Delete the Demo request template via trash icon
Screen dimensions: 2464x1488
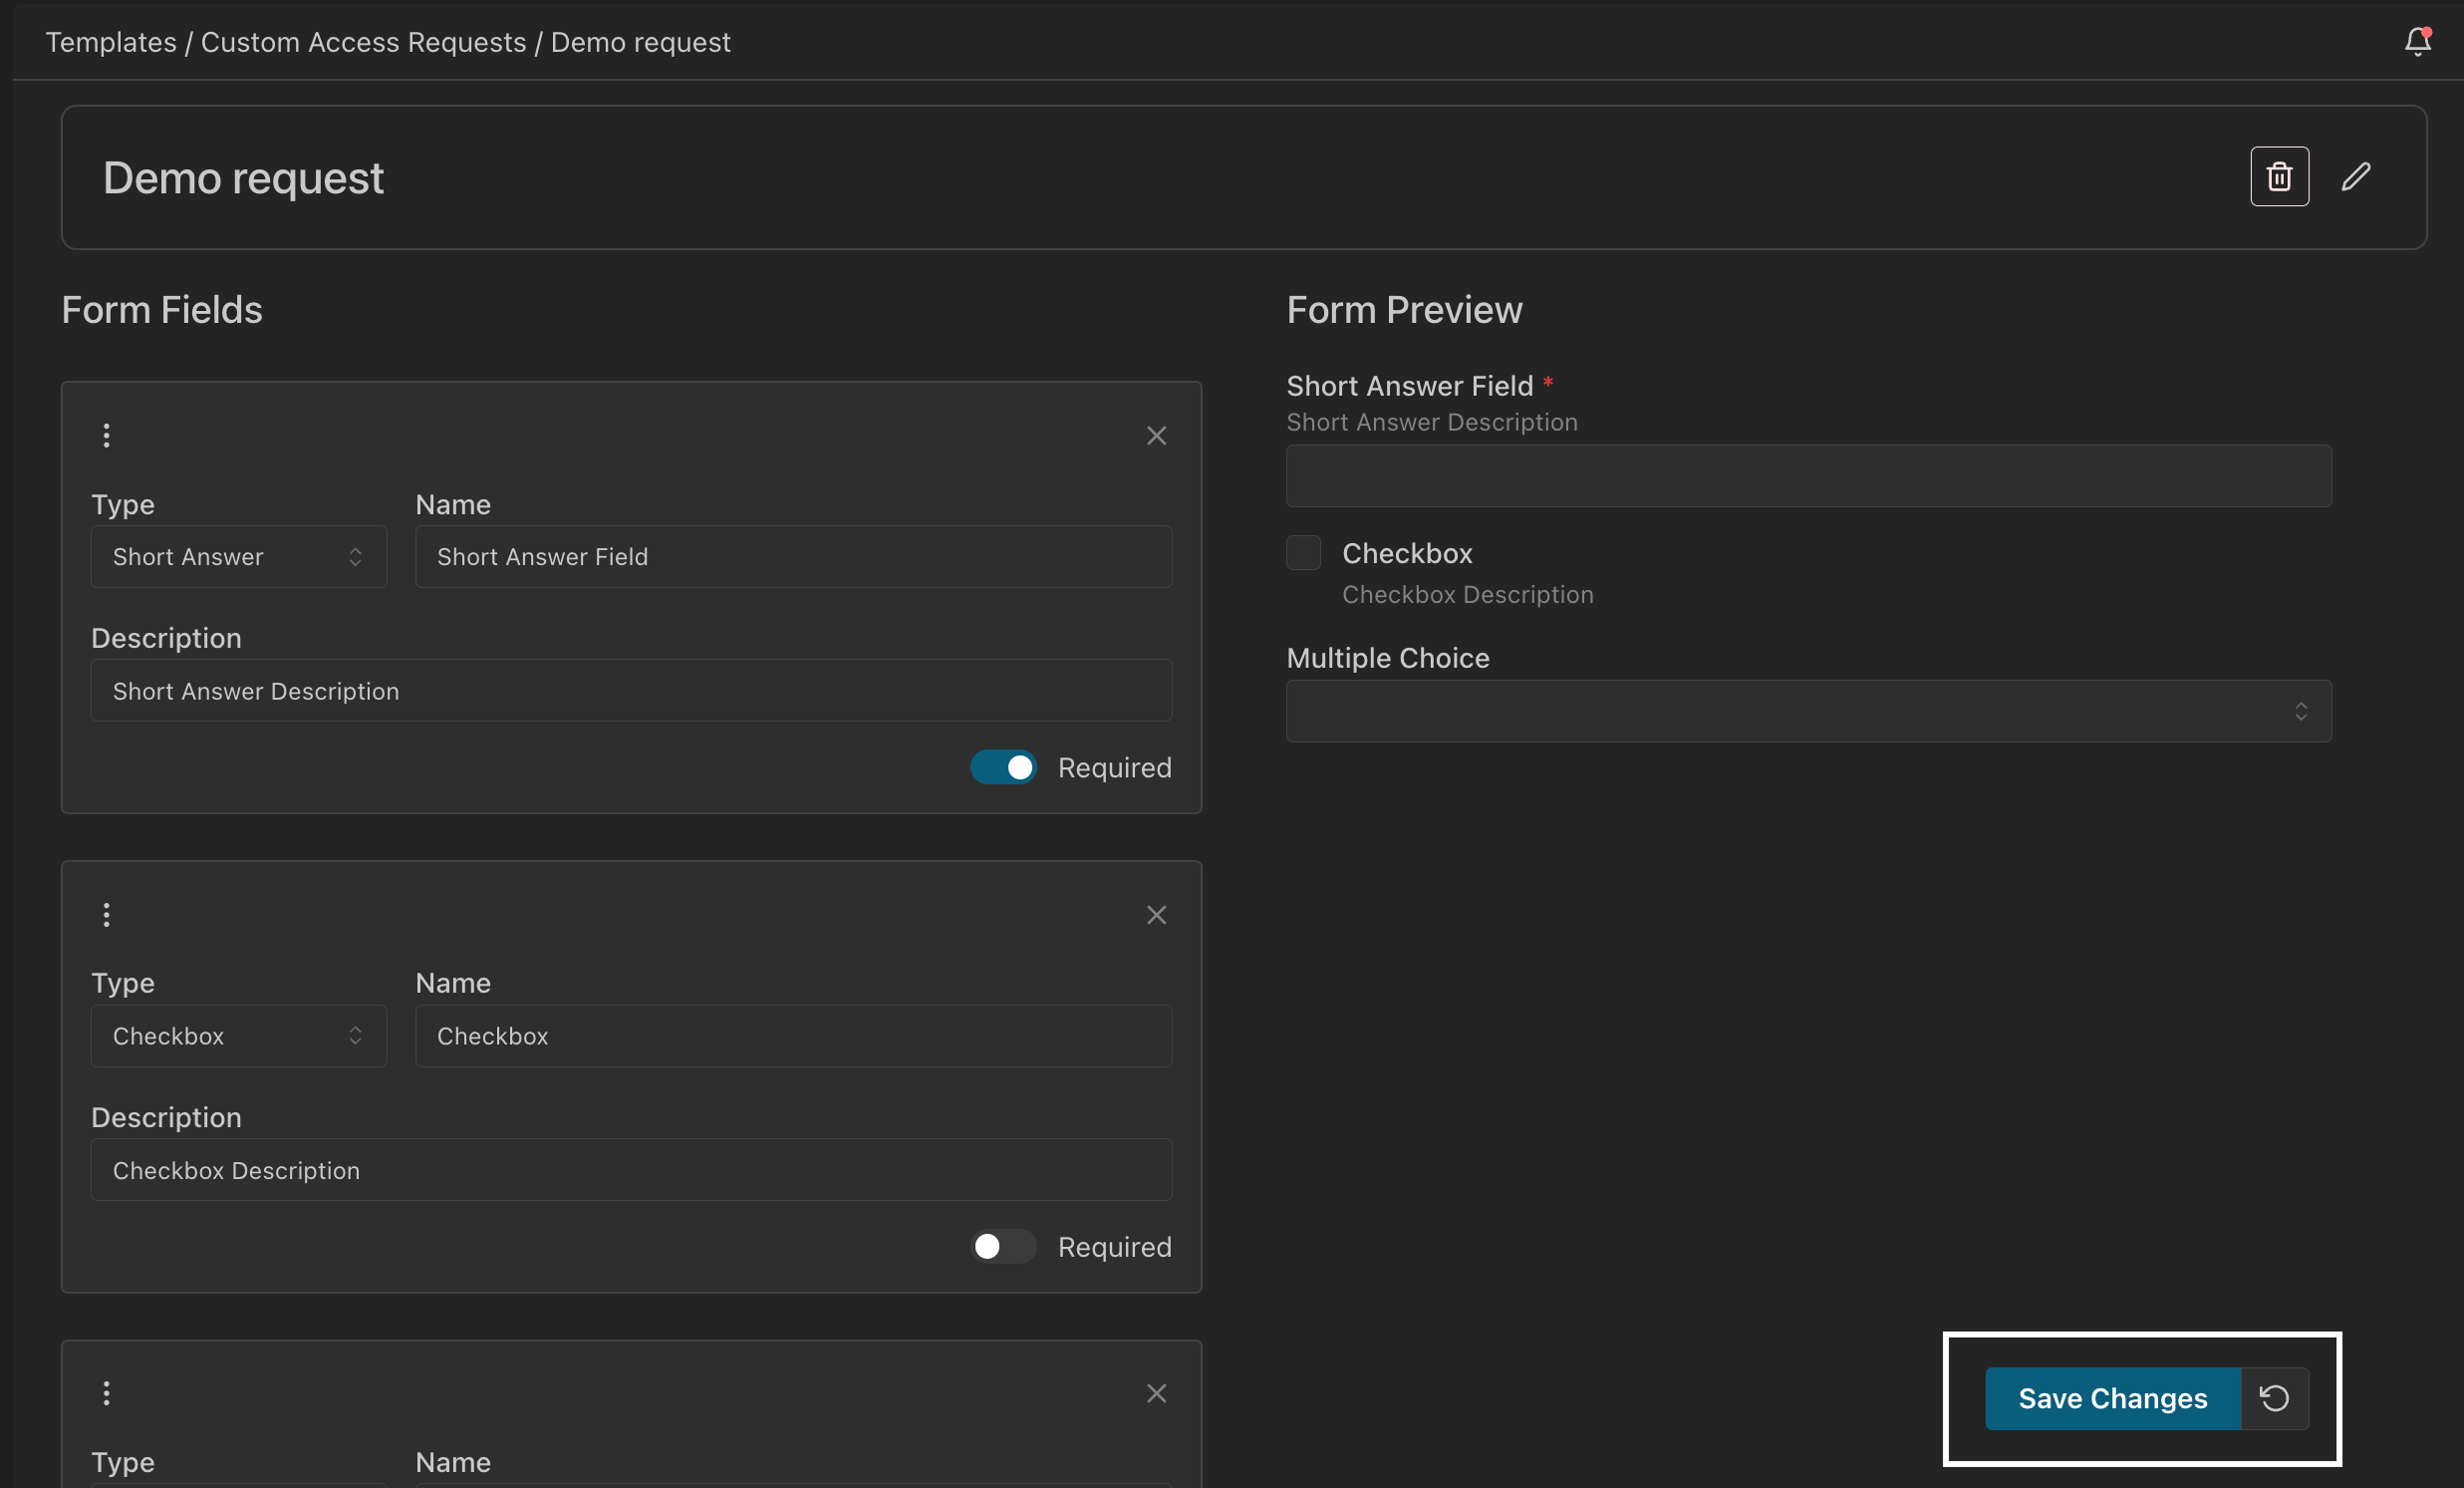[x=2279, y=177]
